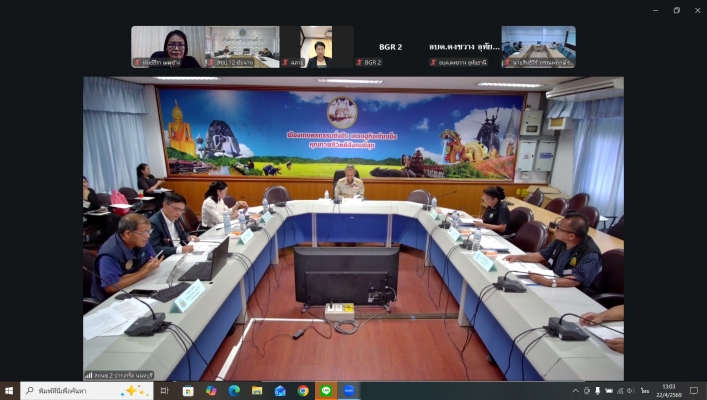
Task: Select the last thumbnail showing a blue conference room
Action: (x=539, y=47)
